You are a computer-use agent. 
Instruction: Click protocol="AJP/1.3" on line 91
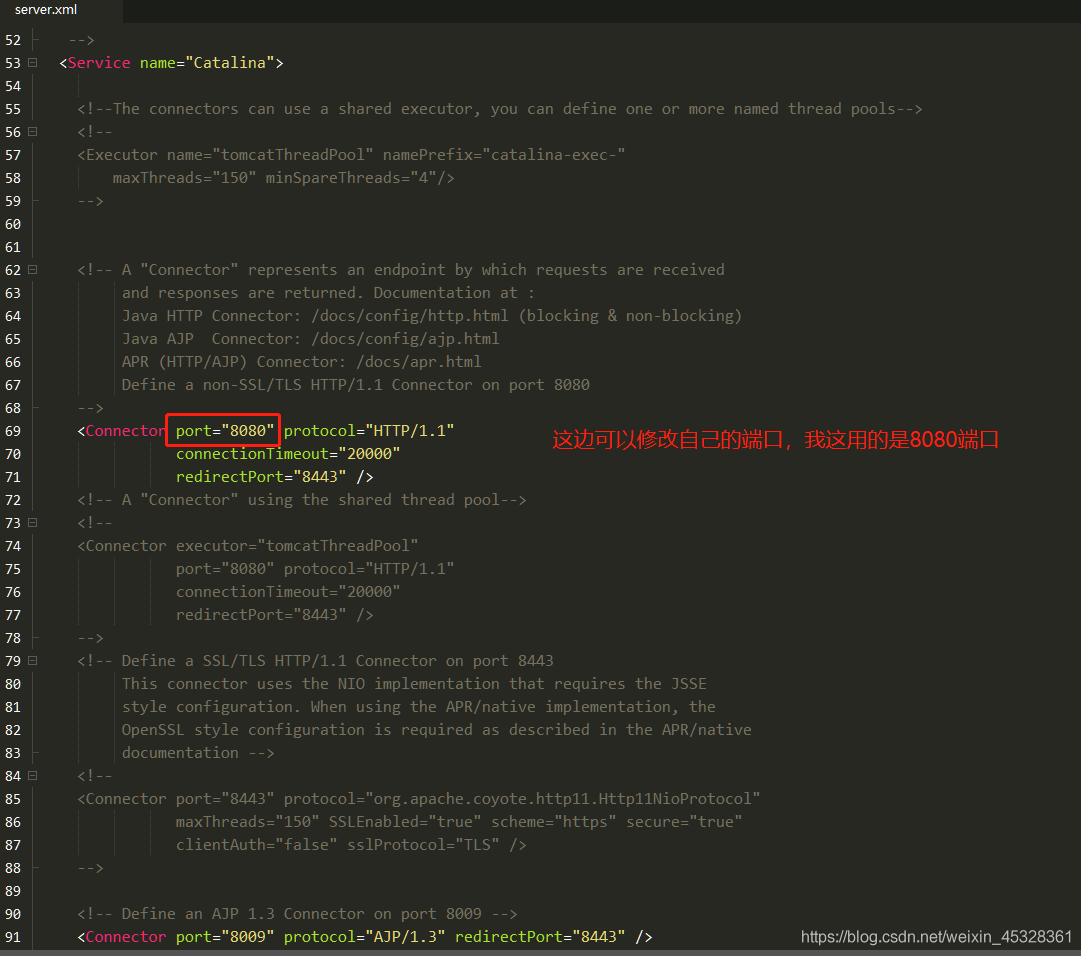[x=364, y=937]
